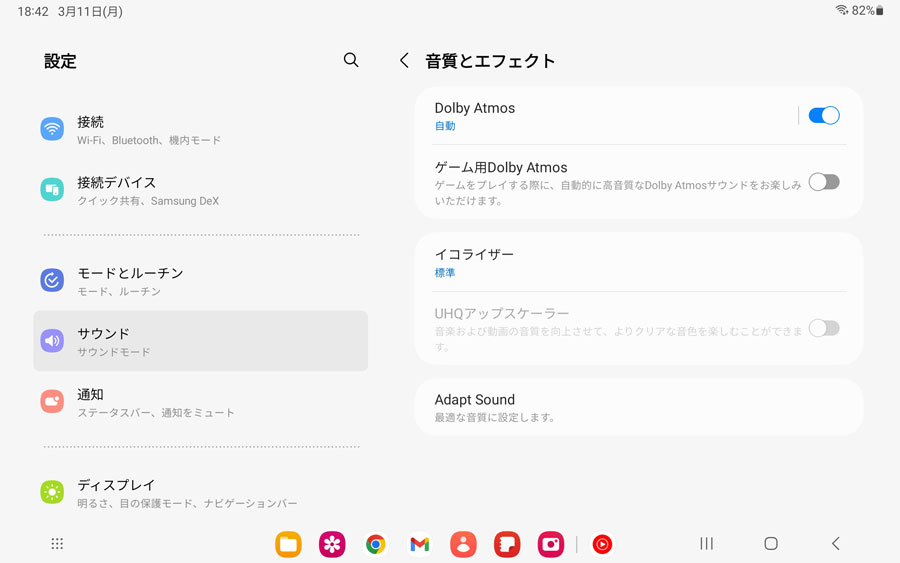Tap the ステータスバー、通知をミュート subtitle
Viewport: 900px width, 563px height.
156,413
